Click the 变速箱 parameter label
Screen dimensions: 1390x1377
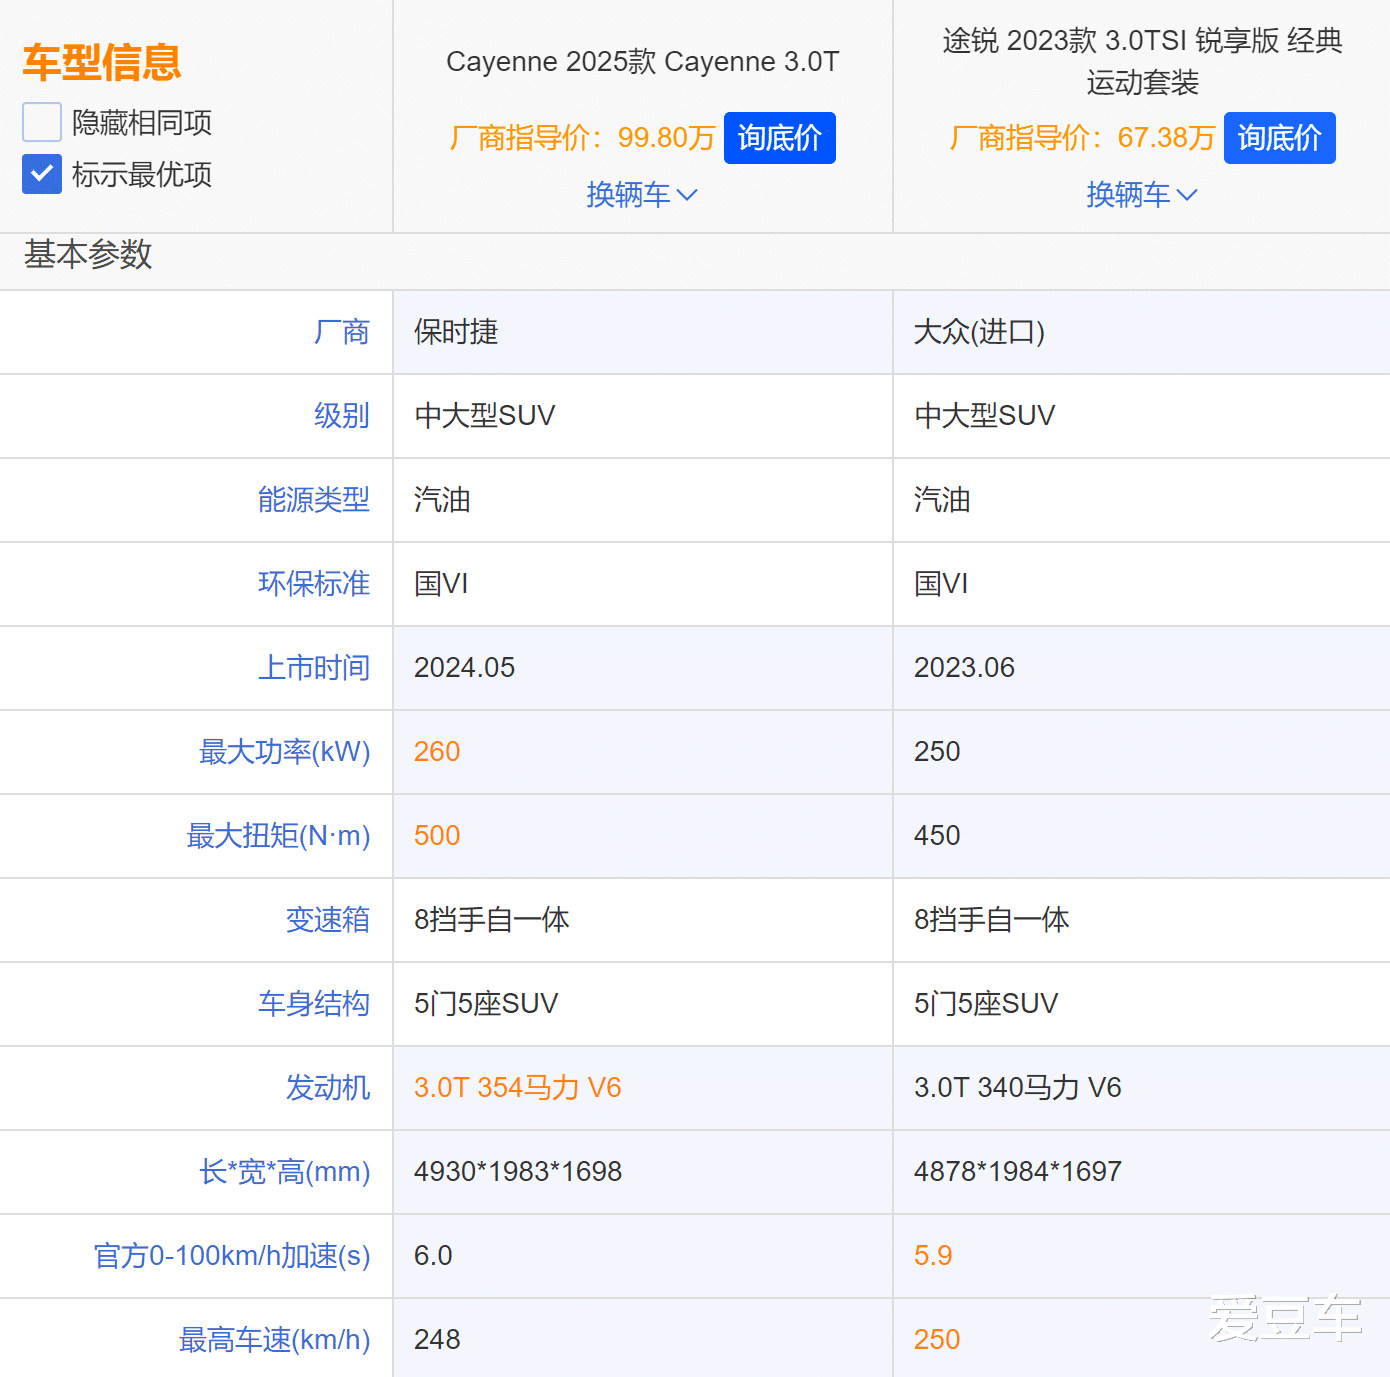point(328,920)
